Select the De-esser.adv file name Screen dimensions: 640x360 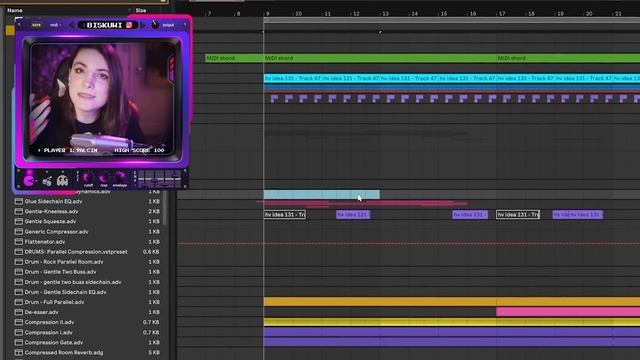click(42, 312)
